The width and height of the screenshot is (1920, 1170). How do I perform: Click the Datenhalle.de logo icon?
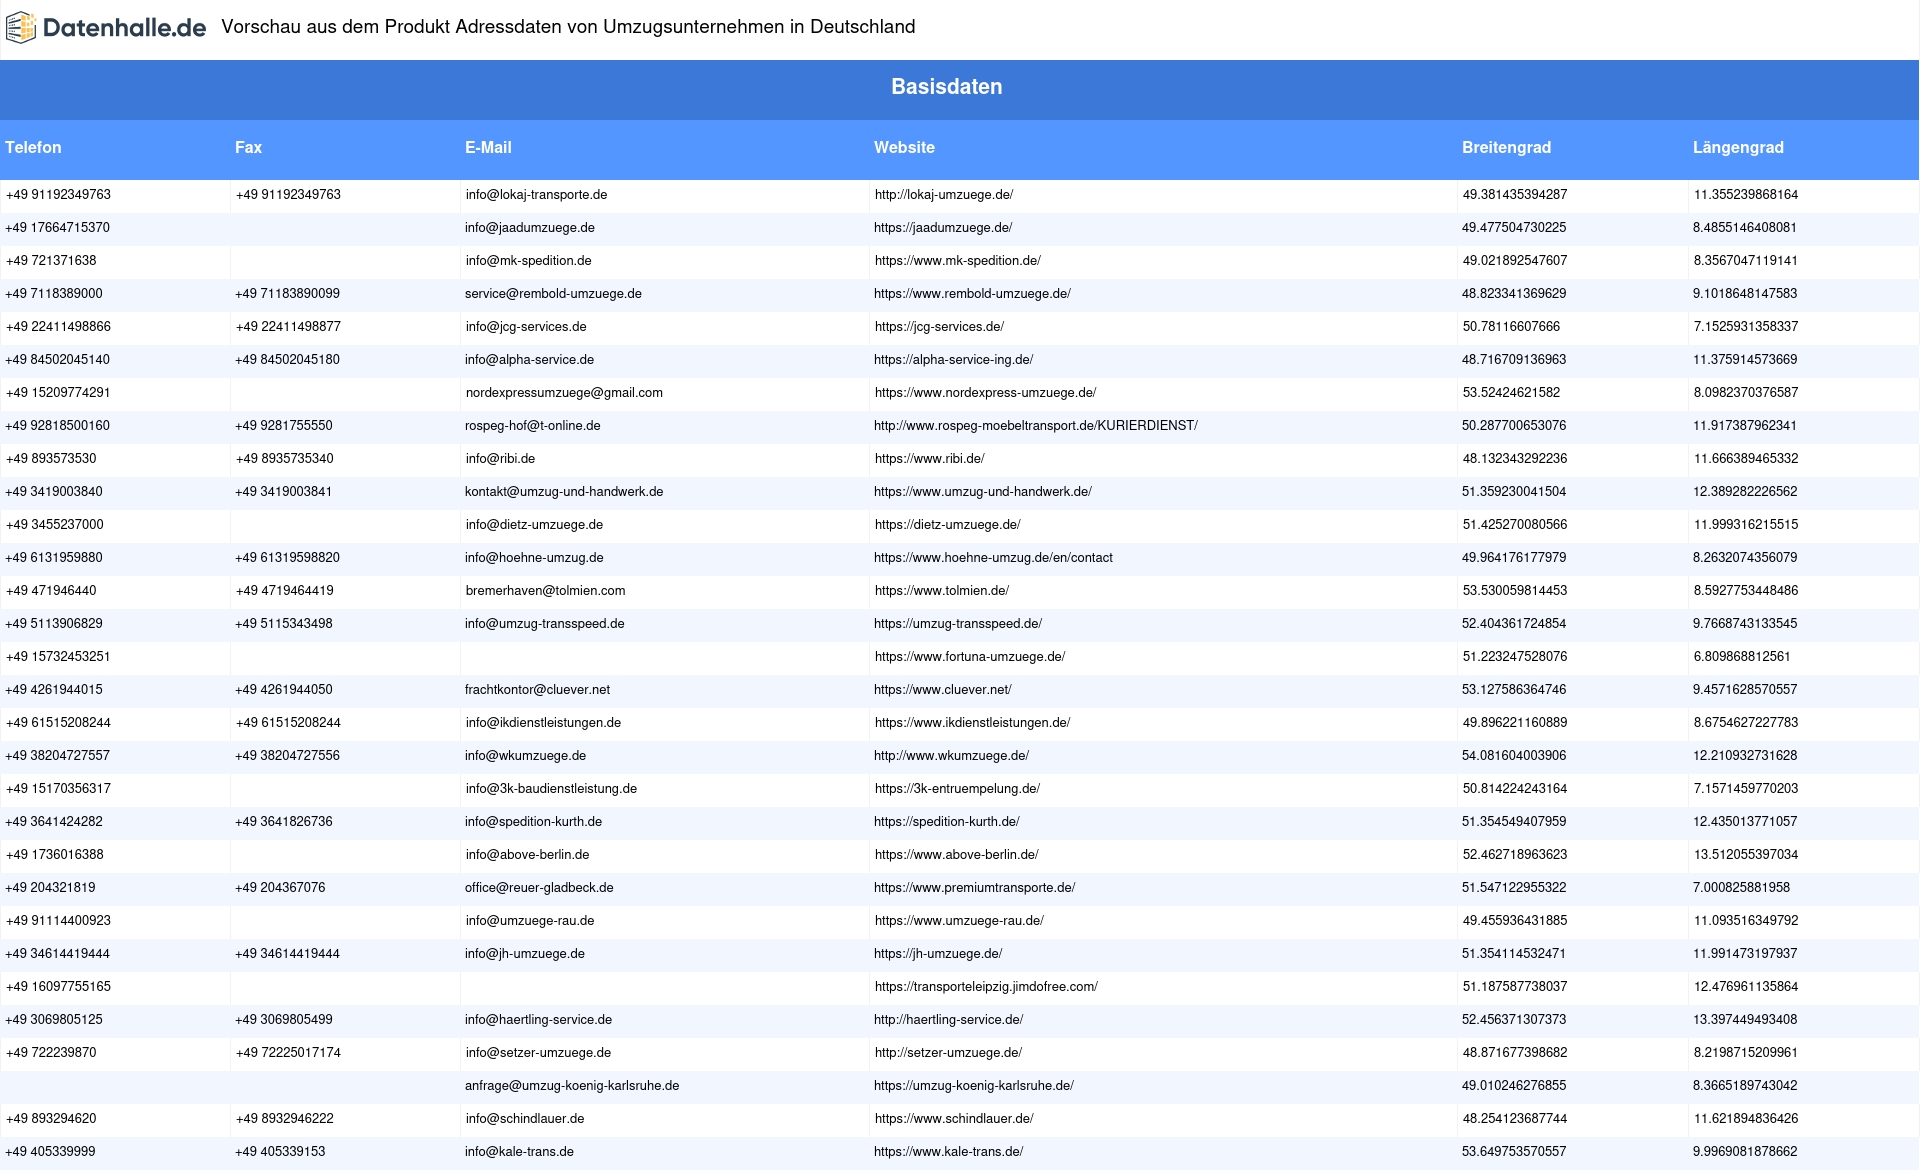[x=20, y=28]
